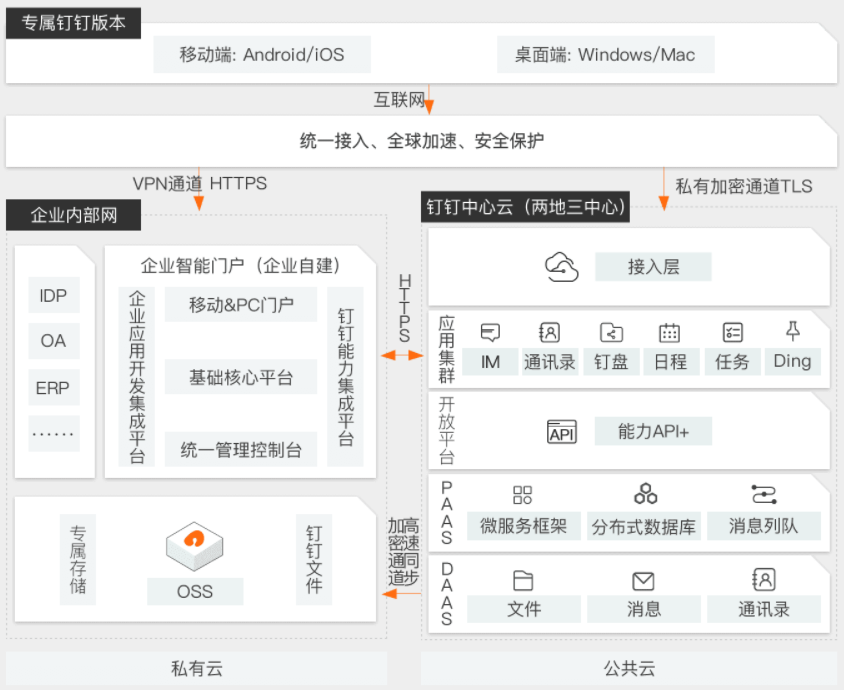Select the 分布式数据库 hexagon cluster icon
Image resolution: width=844 pixels, height=690 pixels.
click(x=645, y=494)
